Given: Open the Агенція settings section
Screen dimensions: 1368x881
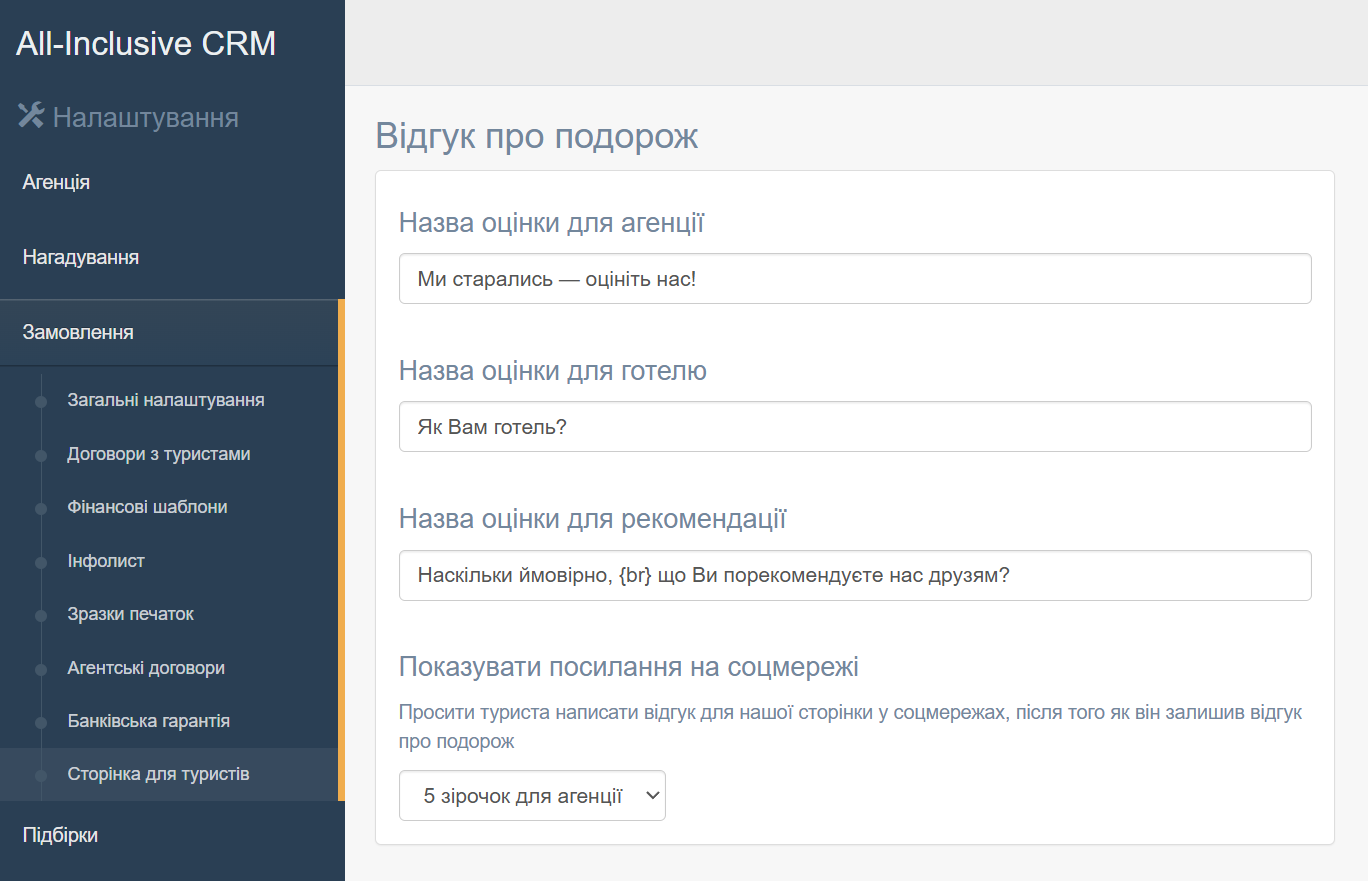Looking at the screenshot, I should (x=172, y=183).
